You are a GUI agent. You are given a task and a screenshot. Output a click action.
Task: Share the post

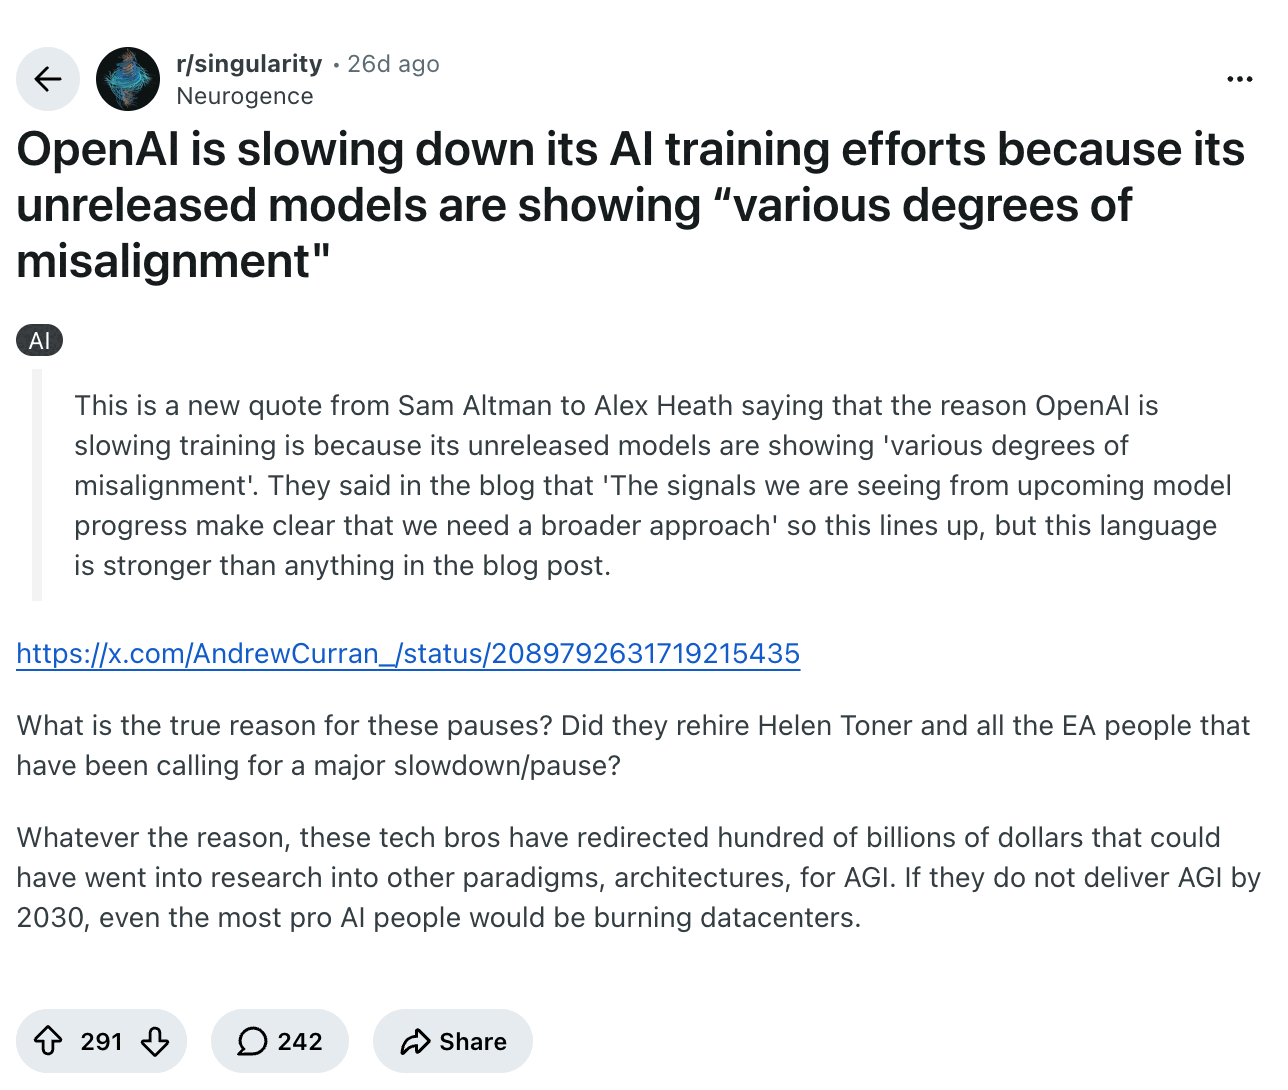(453, 1041)
